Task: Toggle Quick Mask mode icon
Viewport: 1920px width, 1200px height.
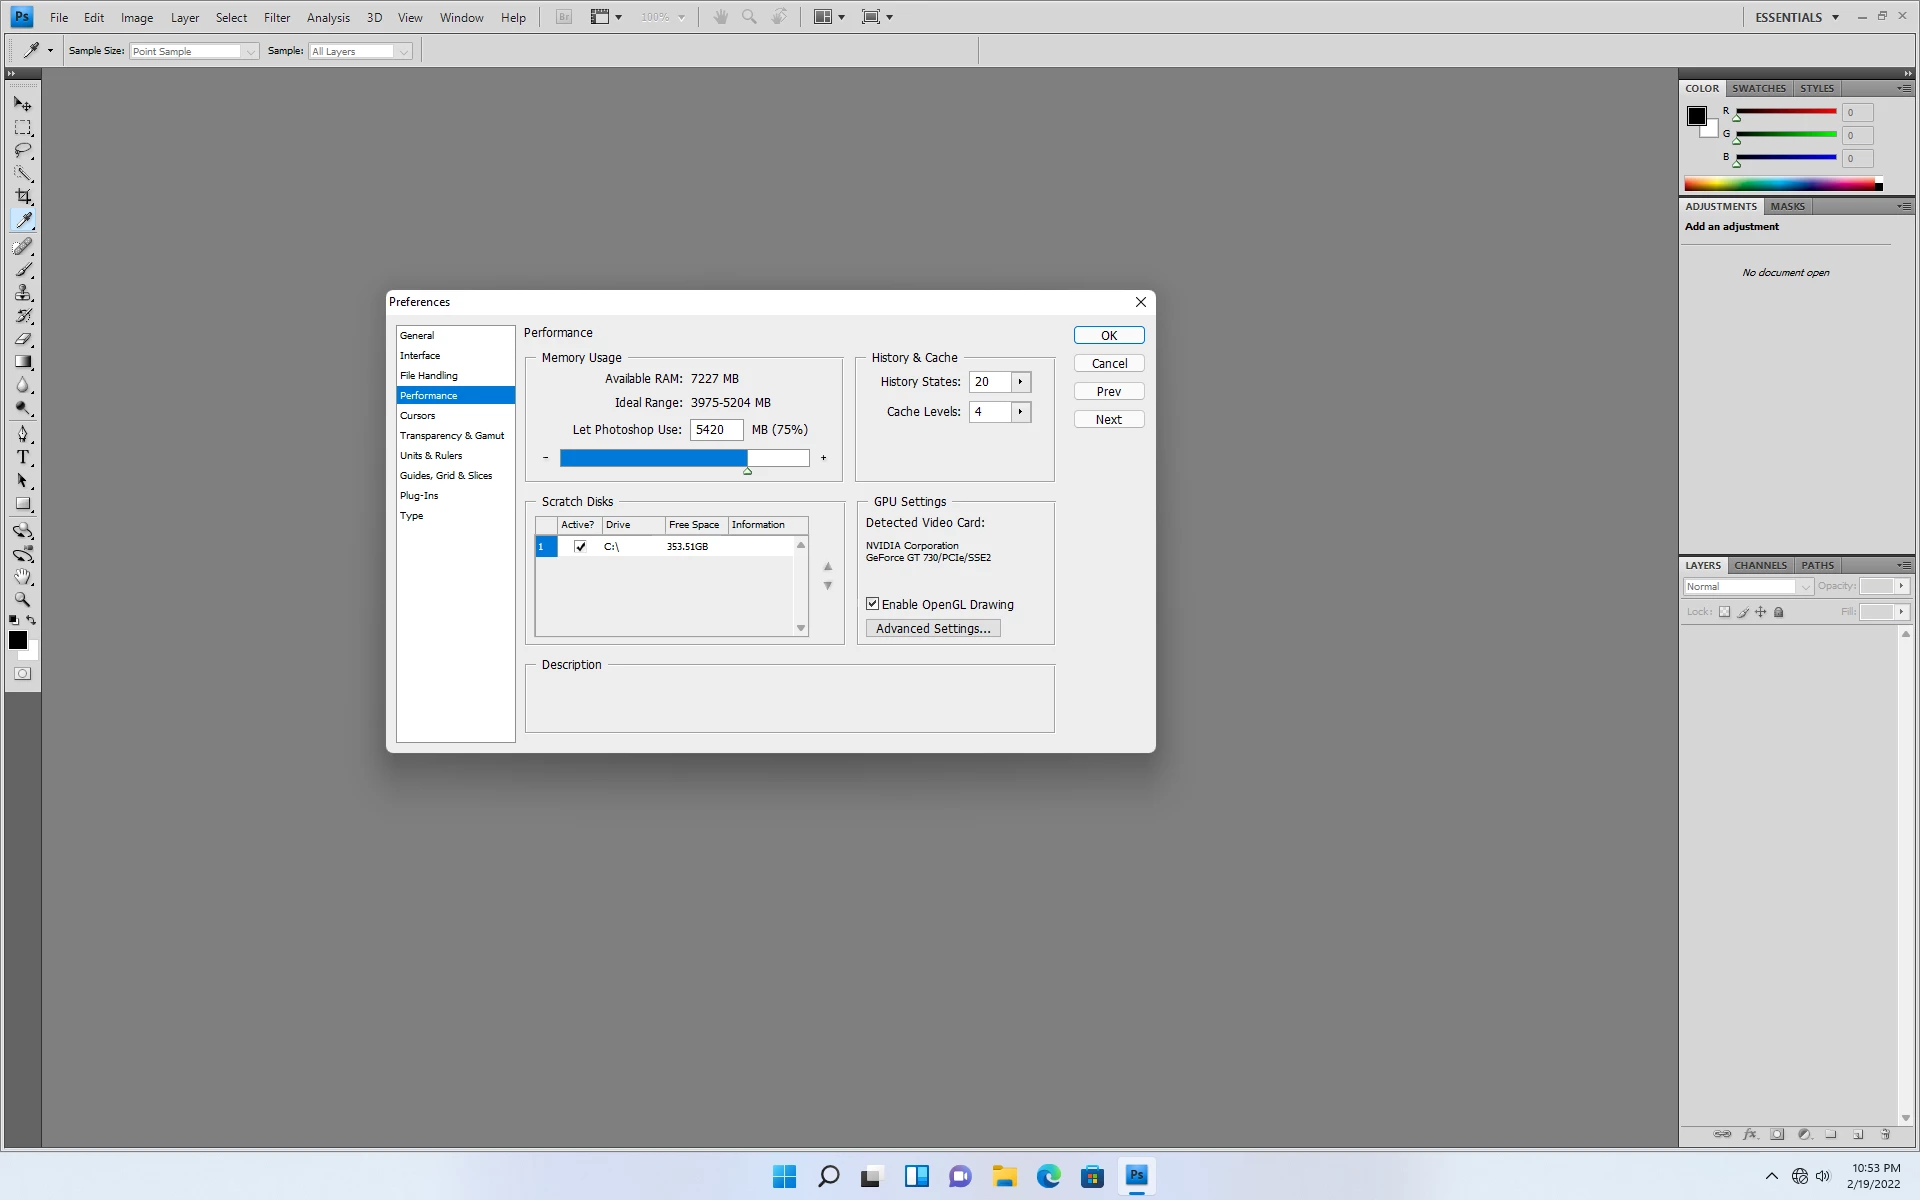Action: [23, 674]
